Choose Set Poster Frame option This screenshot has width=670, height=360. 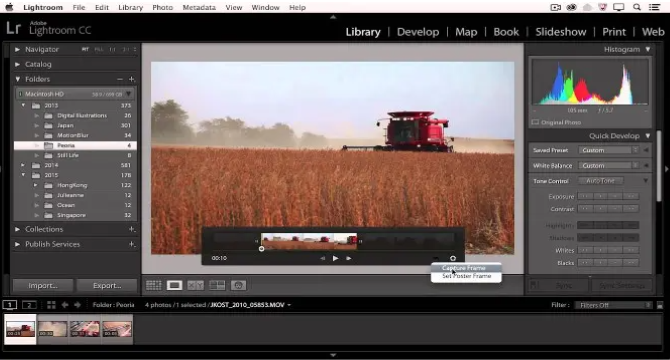point(466,276)
